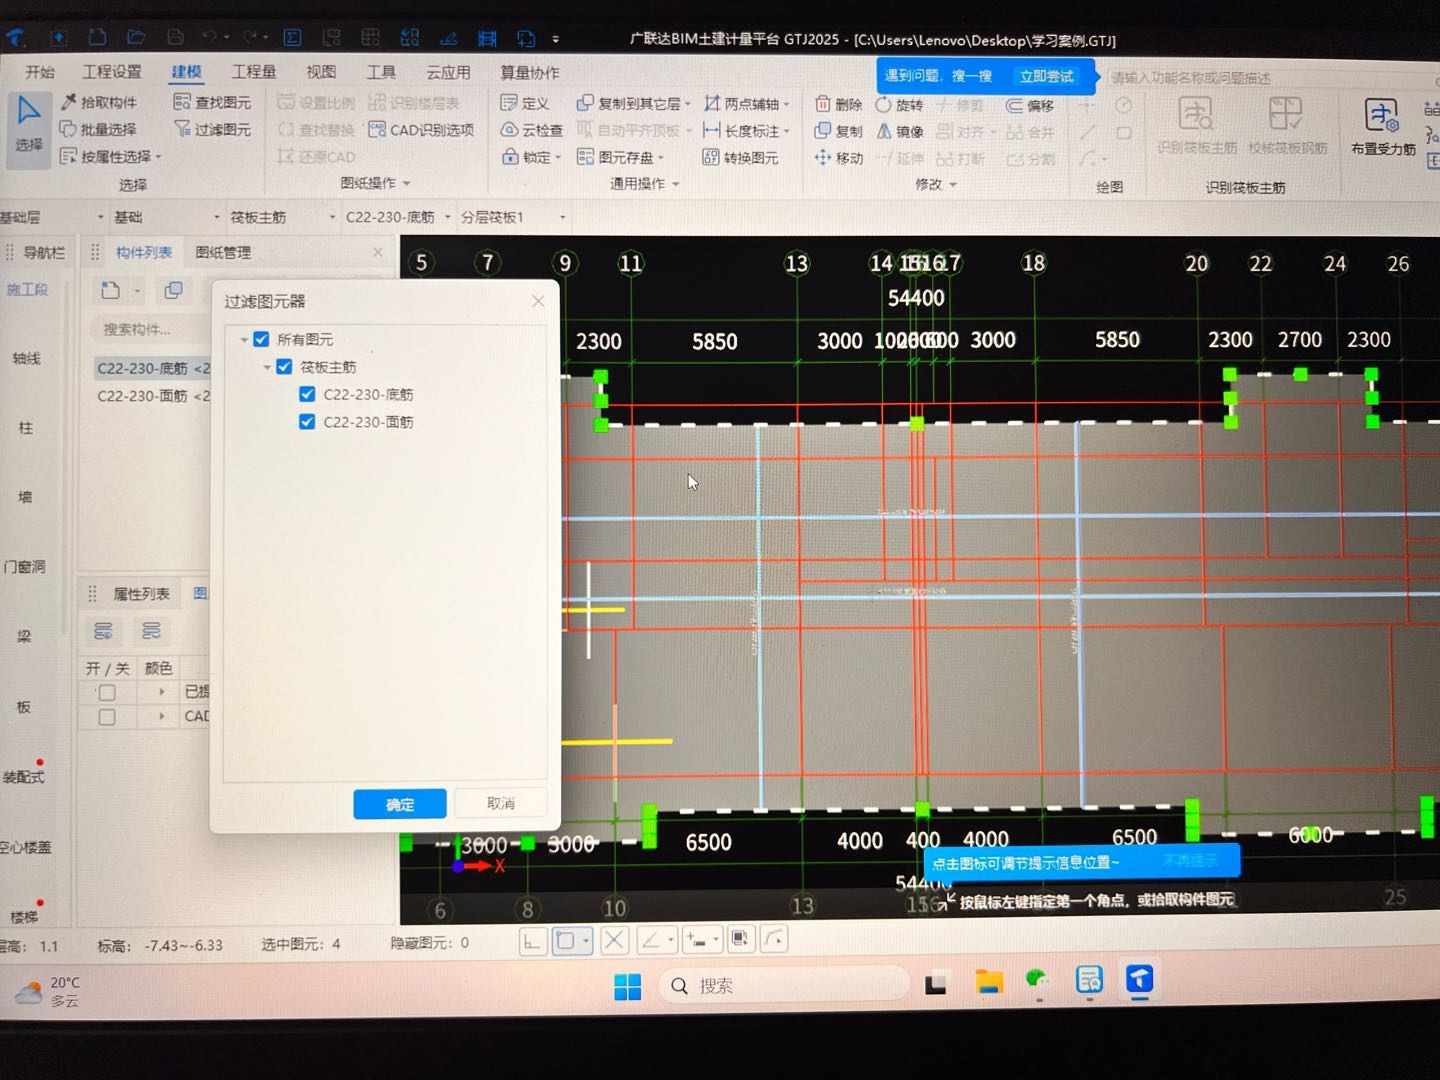
Task: Run the 云检查 cloud check
Action: click(532, 130)
